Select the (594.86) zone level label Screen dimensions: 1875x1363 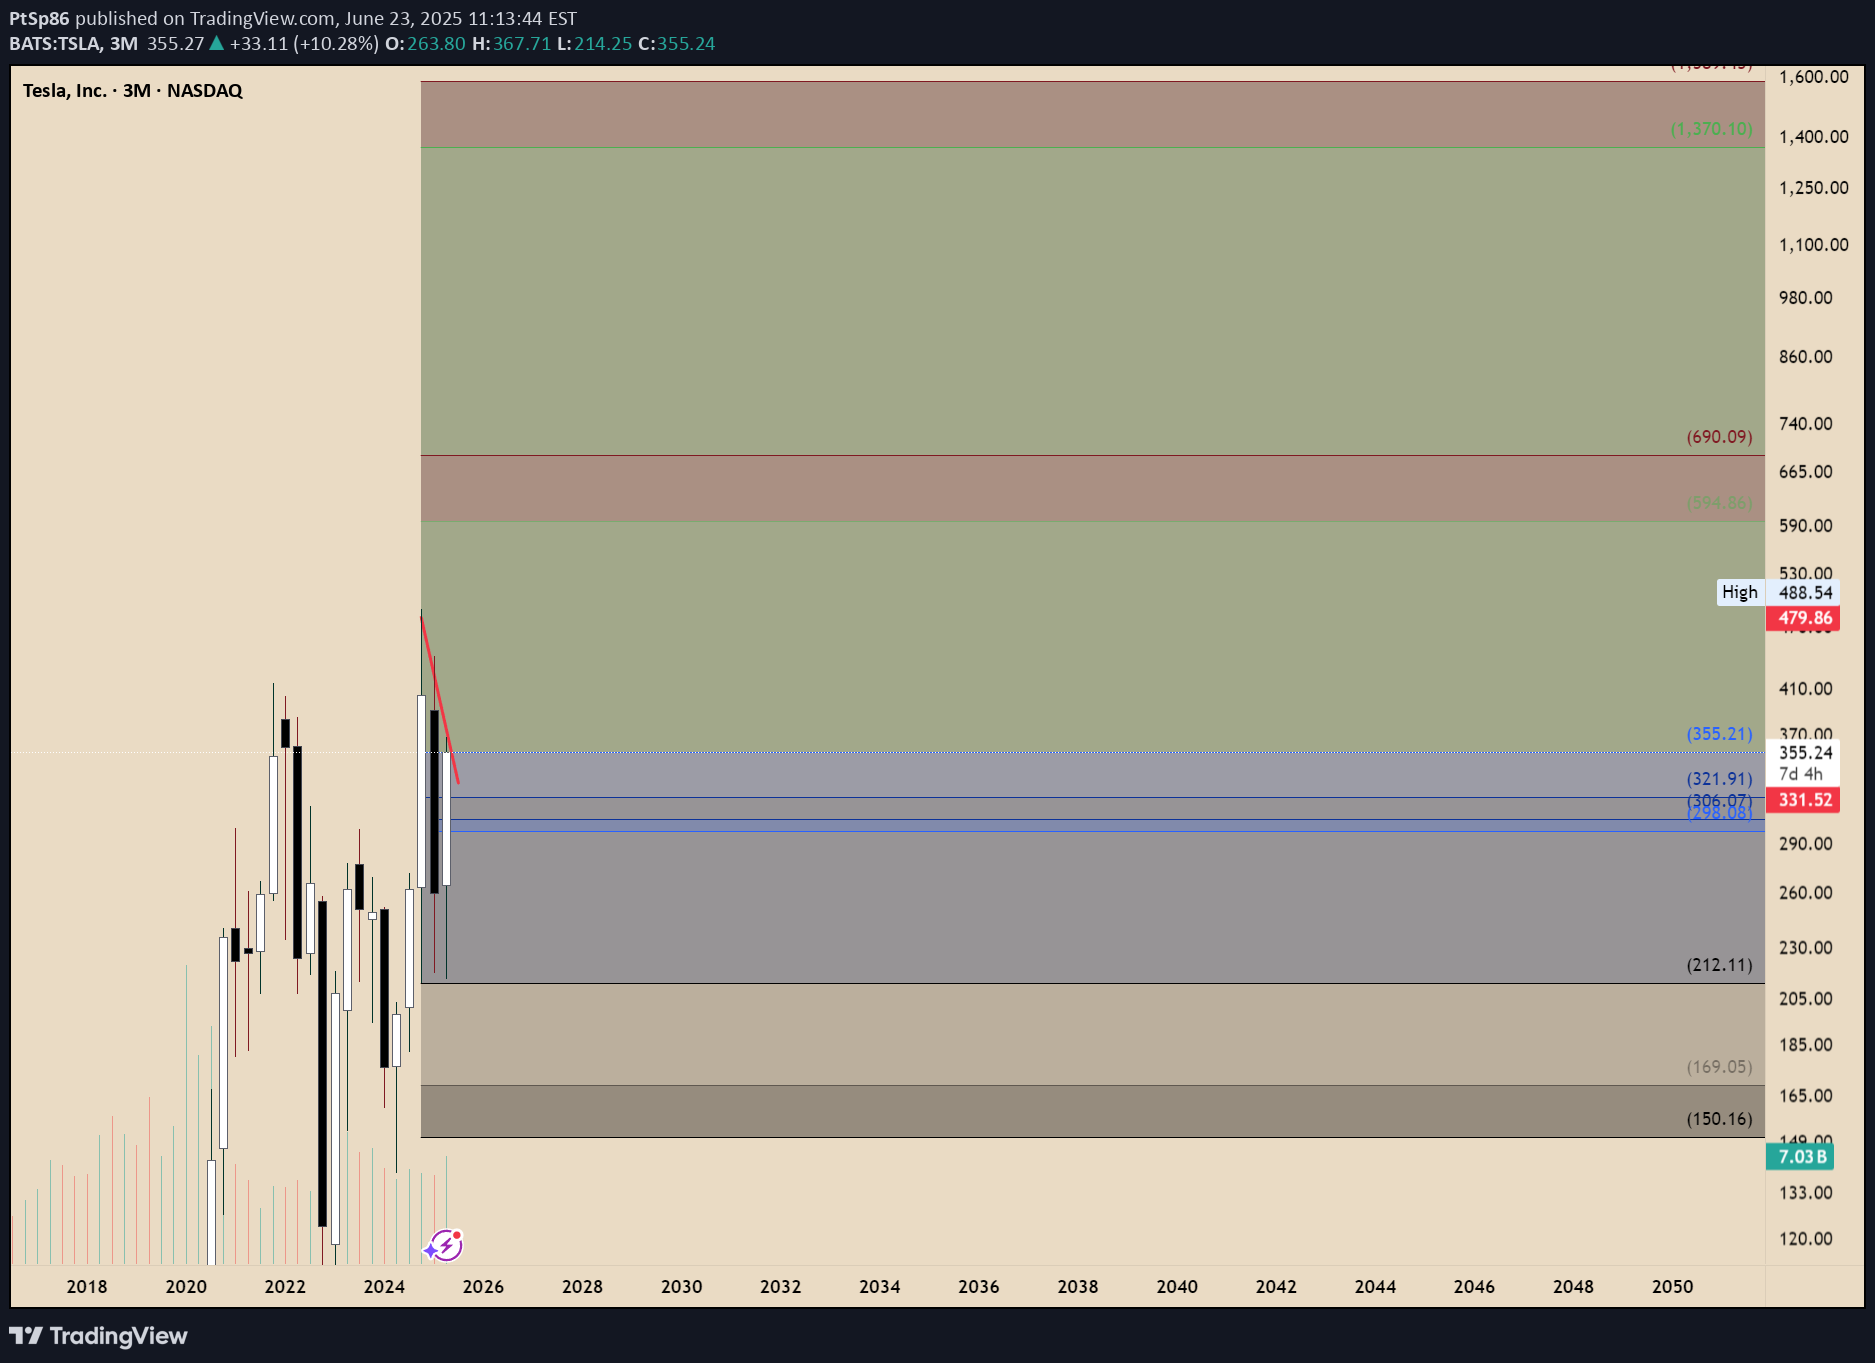tap(1719, 503)
